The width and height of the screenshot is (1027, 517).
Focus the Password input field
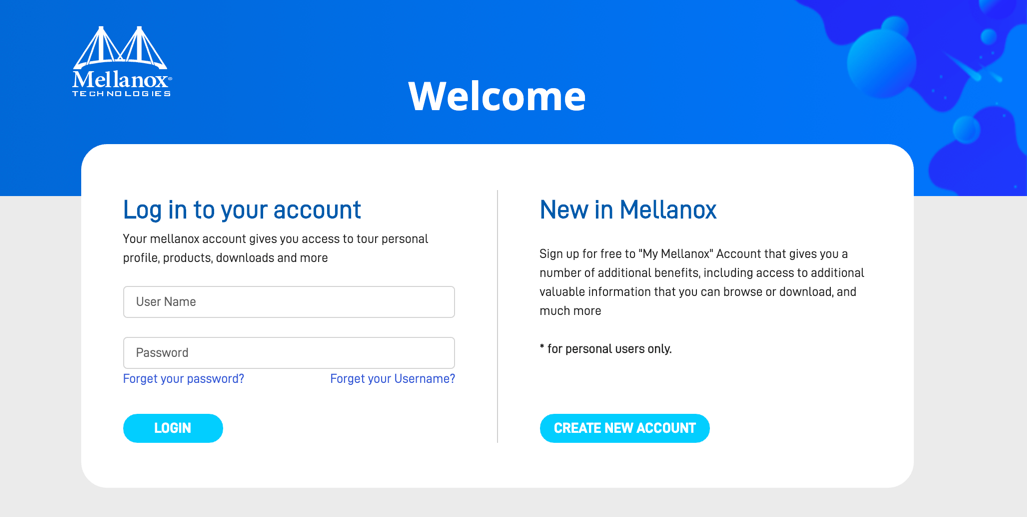(289, 353)
